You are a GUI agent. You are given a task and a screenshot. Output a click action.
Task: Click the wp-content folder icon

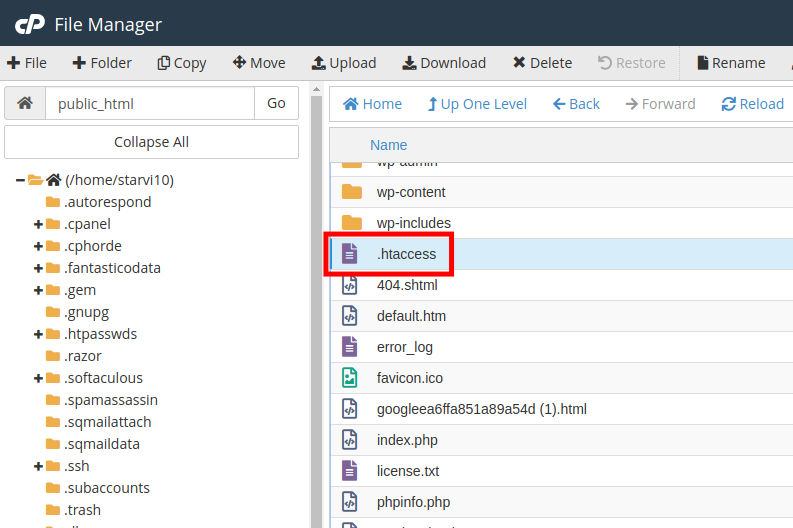tap(351, 192)
